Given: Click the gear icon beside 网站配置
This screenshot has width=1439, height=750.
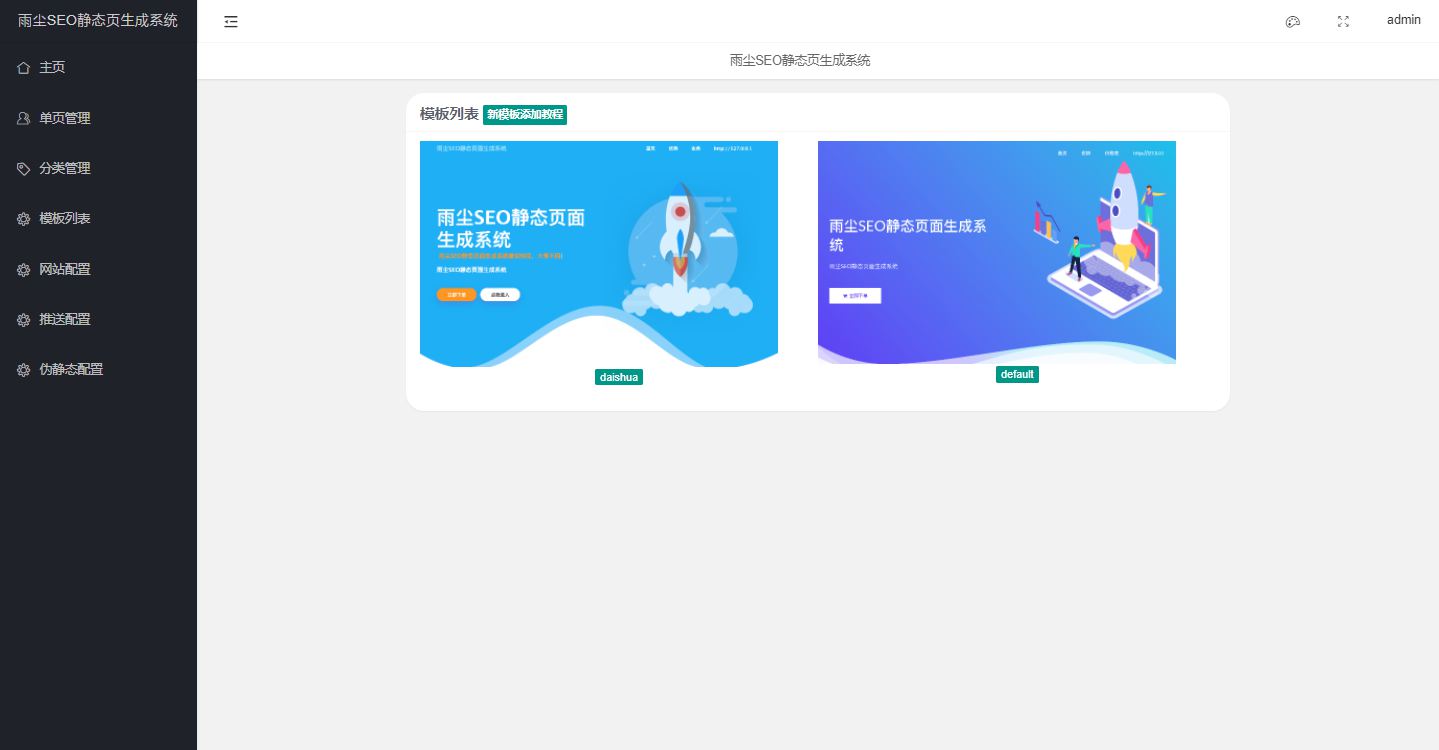Looking at the screenshot, I should click(x=23, y=270).
